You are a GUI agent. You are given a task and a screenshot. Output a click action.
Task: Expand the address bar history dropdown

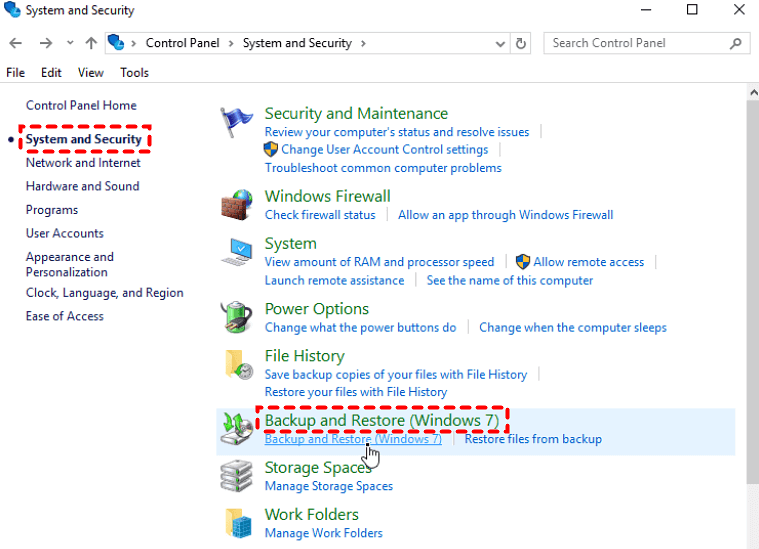pos(500,44)
